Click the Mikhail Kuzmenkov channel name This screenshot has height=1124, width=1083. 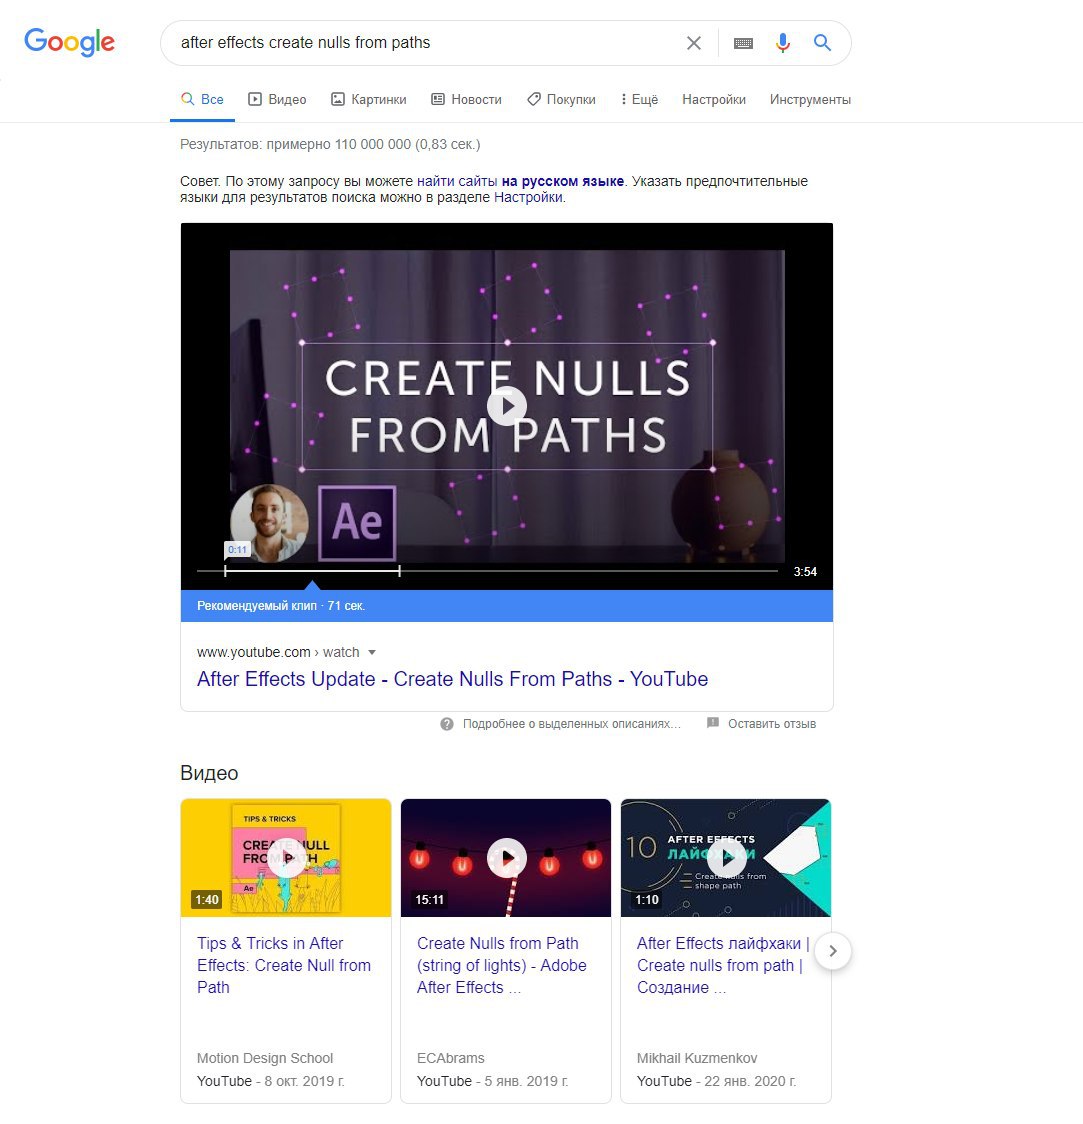(x=697, y=1058)
